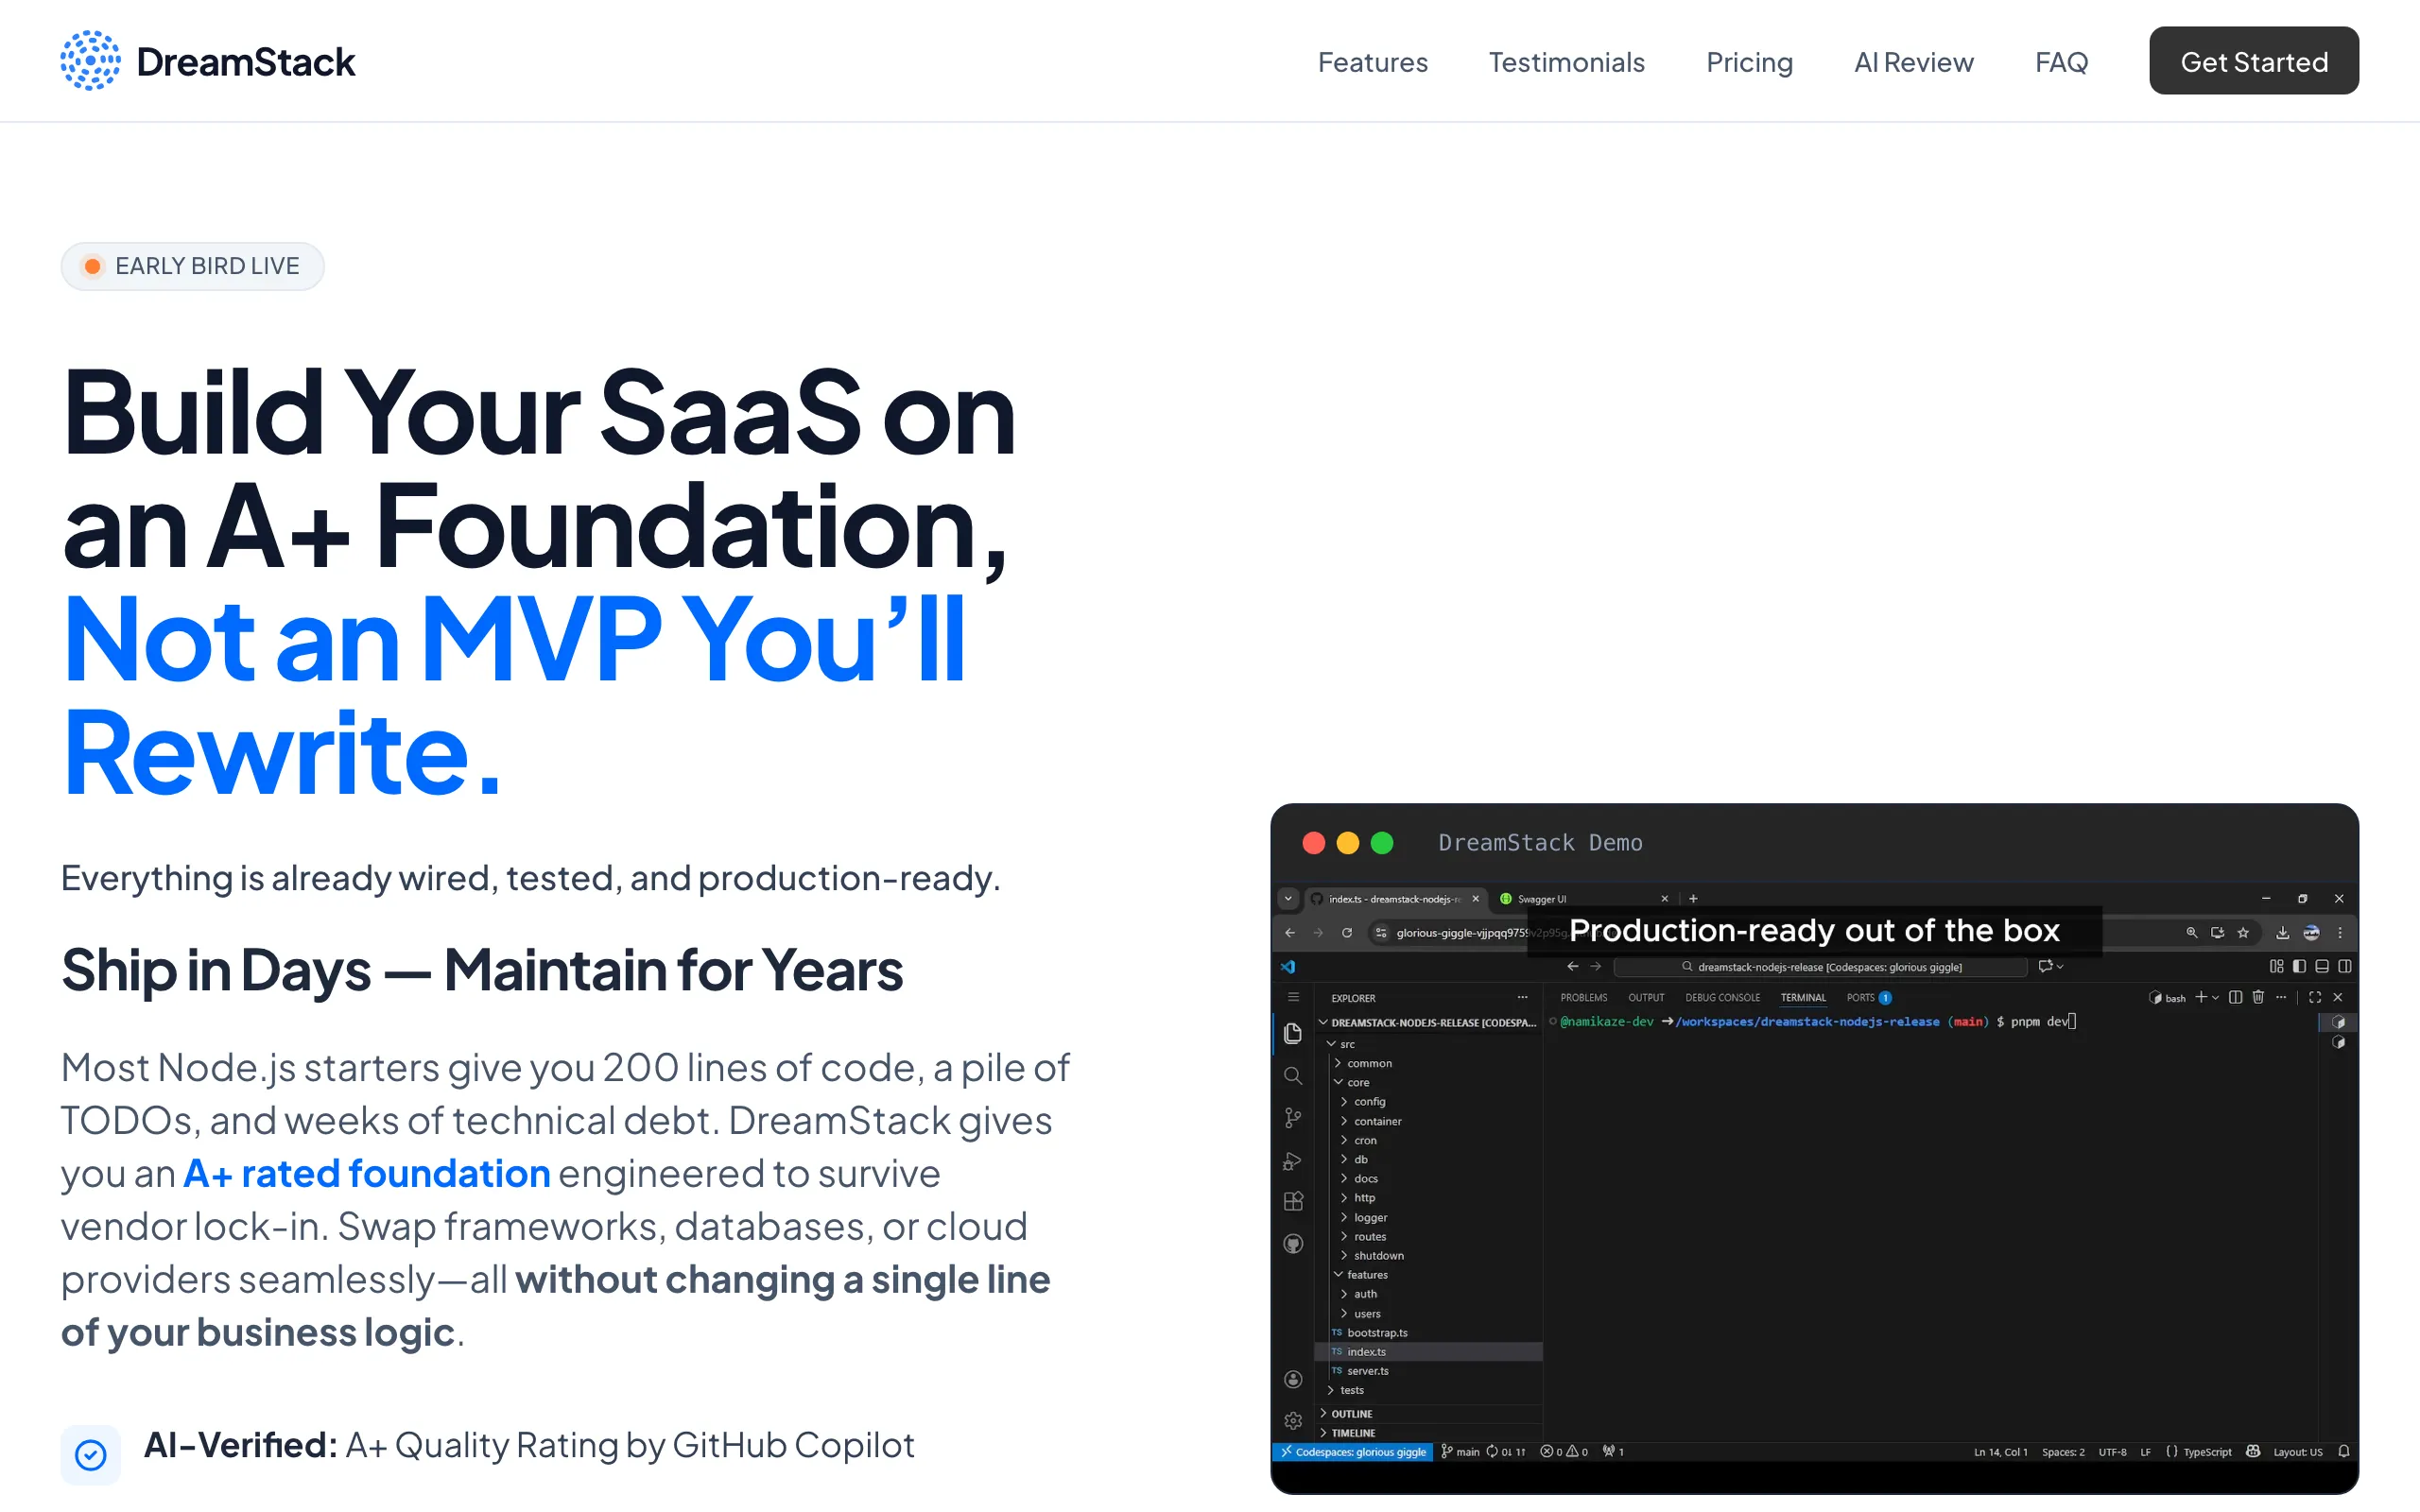Click the command center search field in demo
2420x1512 pixels.
click(x=1820, y=966)
